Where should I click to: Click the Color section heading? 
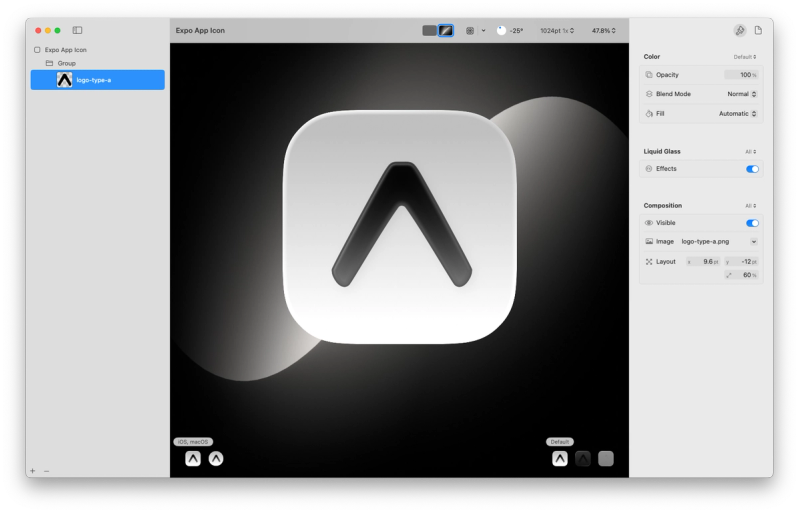pos(652,57)
